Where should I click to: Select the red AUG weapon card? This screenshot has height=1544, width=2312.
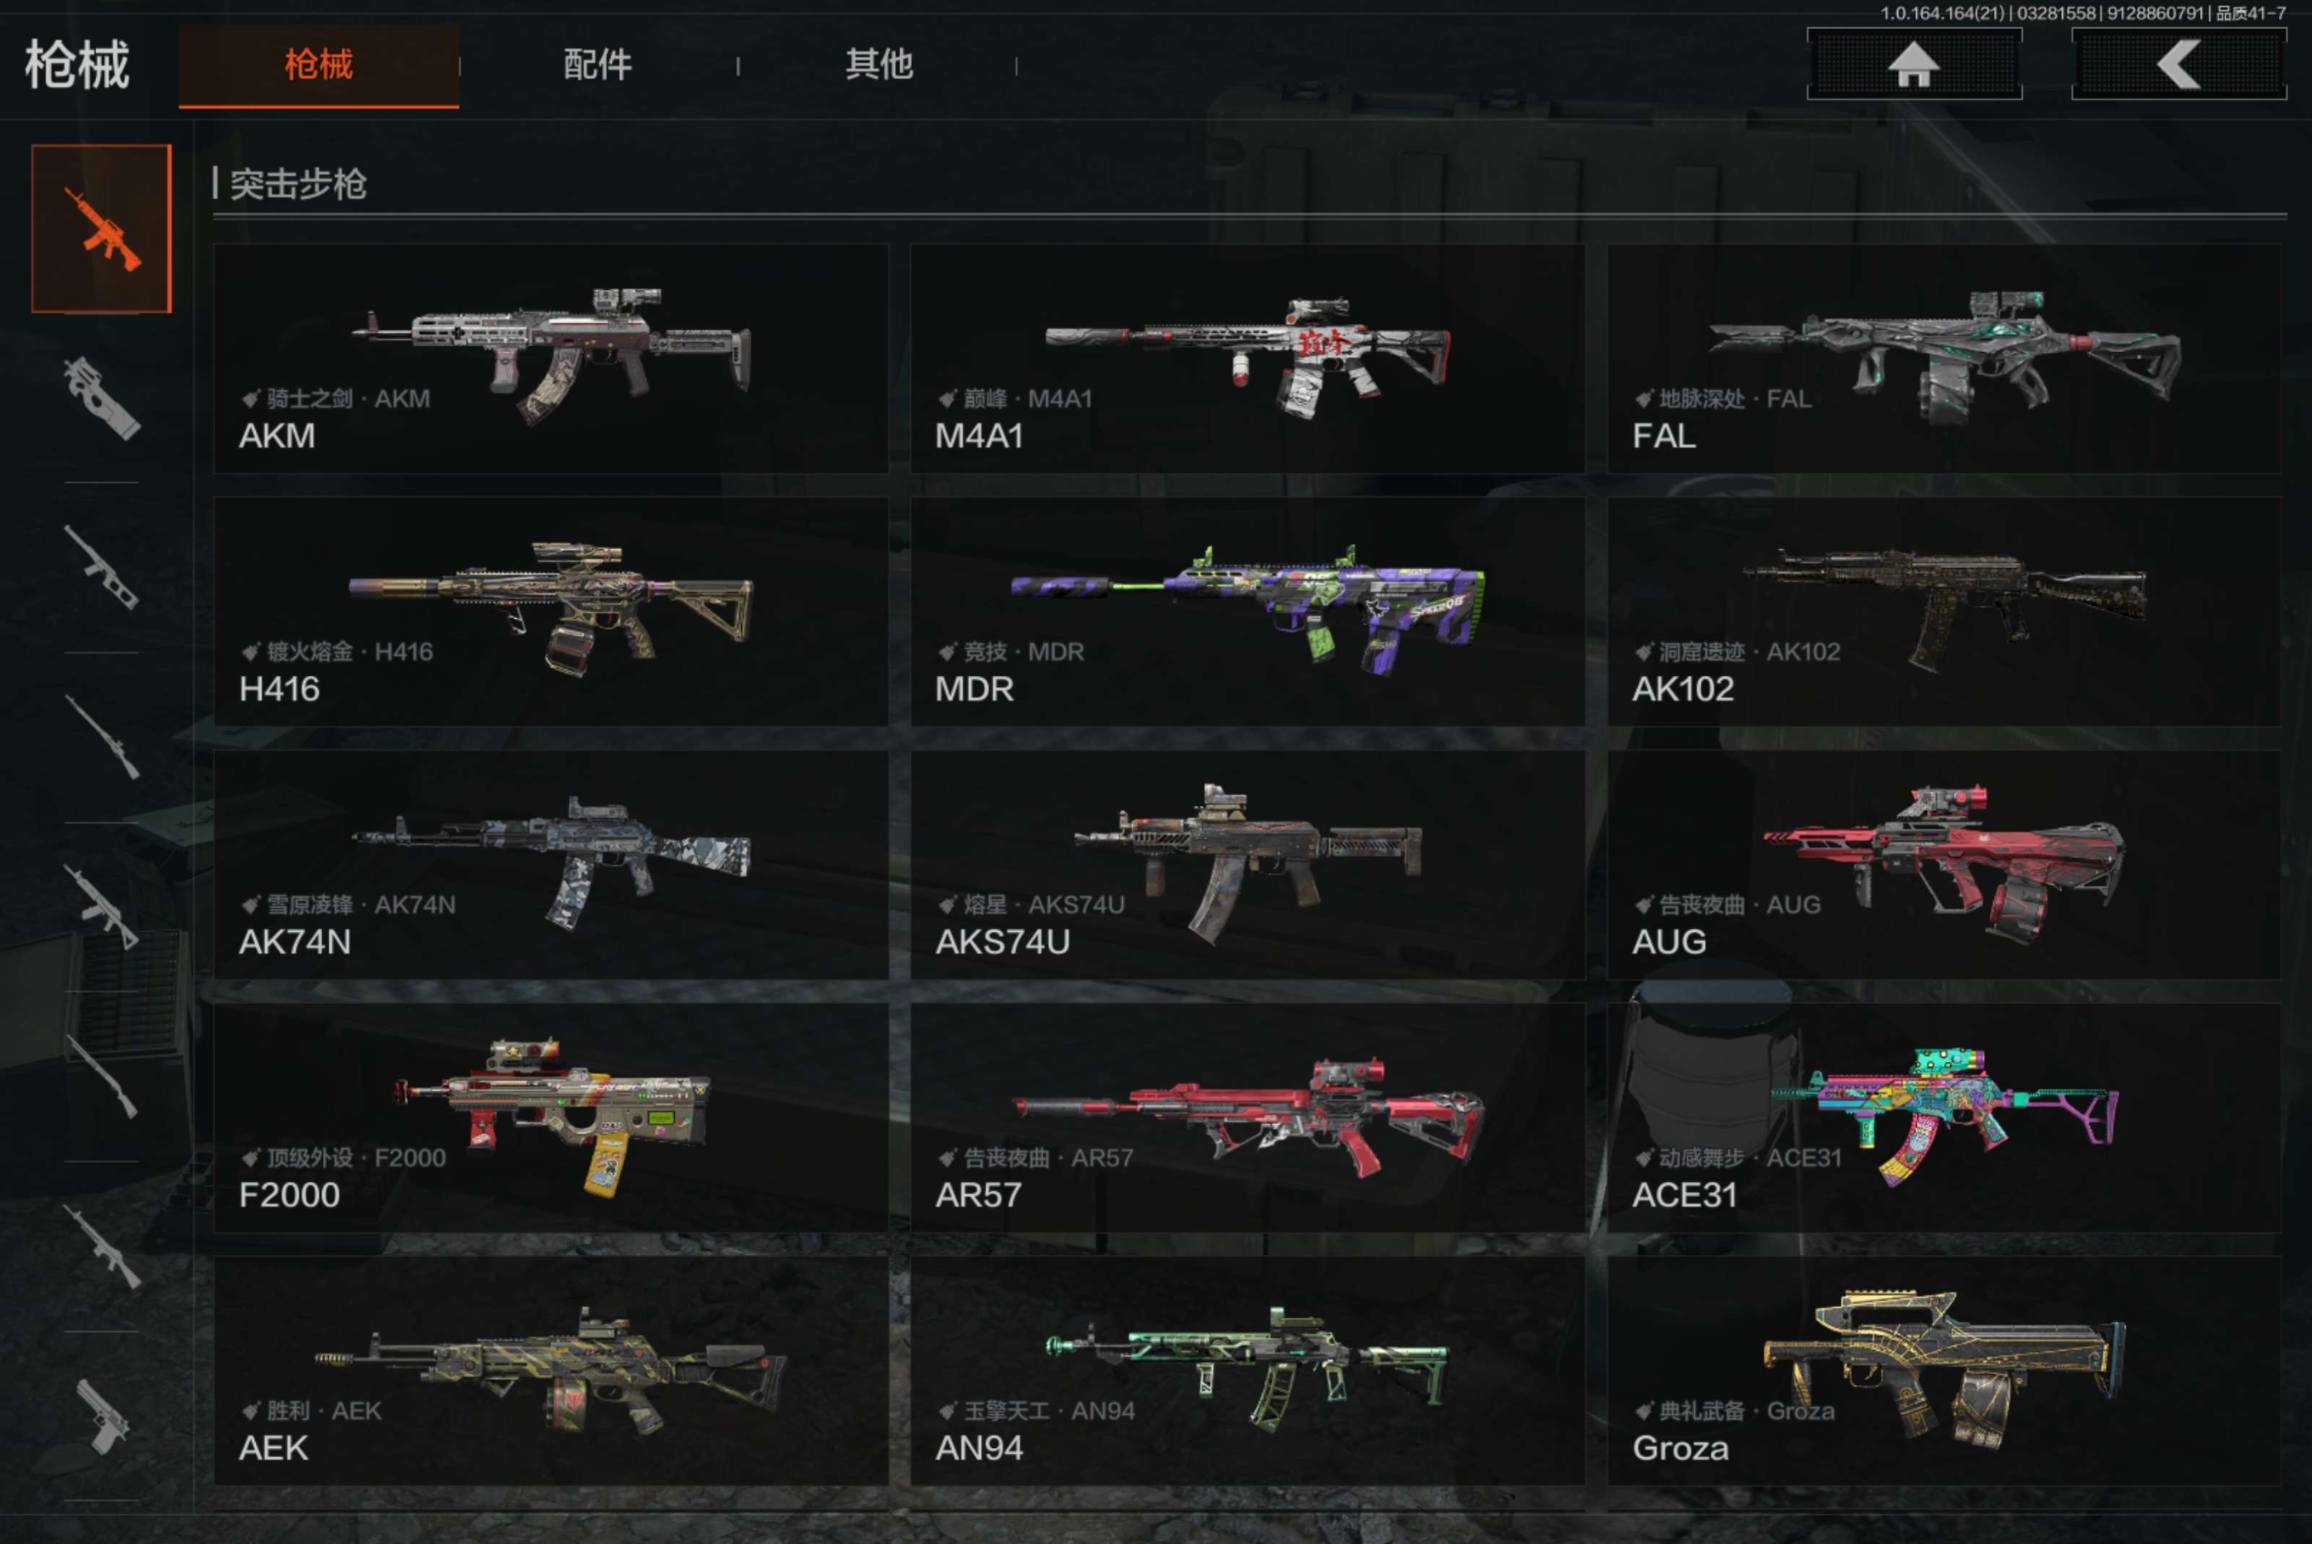click(x=1944, y=864)
